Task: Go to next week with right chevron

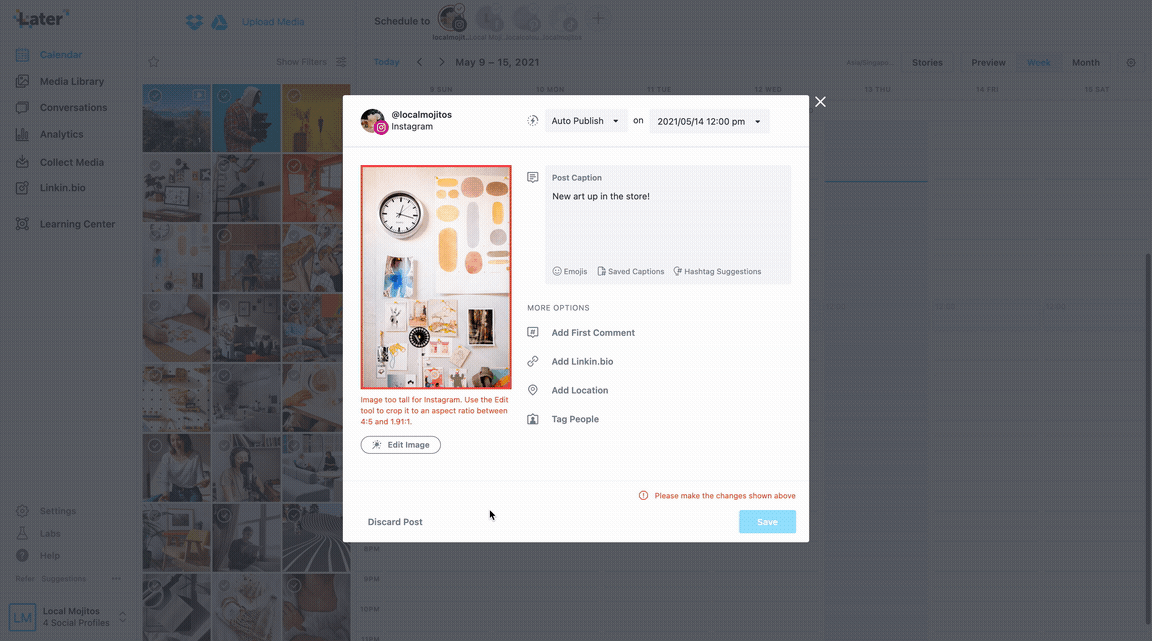Action: (x=442, y=62)
